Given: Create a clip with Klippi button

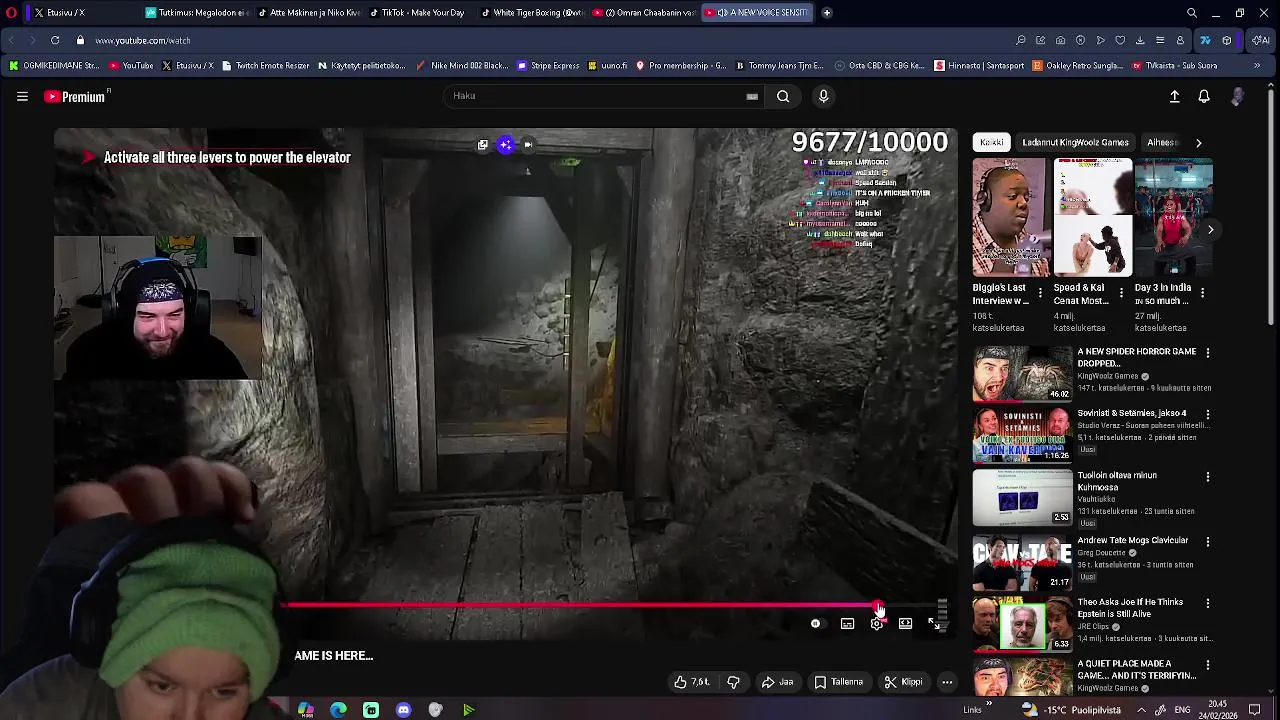Looking at the screenshot, I should (x=903, y=682).
